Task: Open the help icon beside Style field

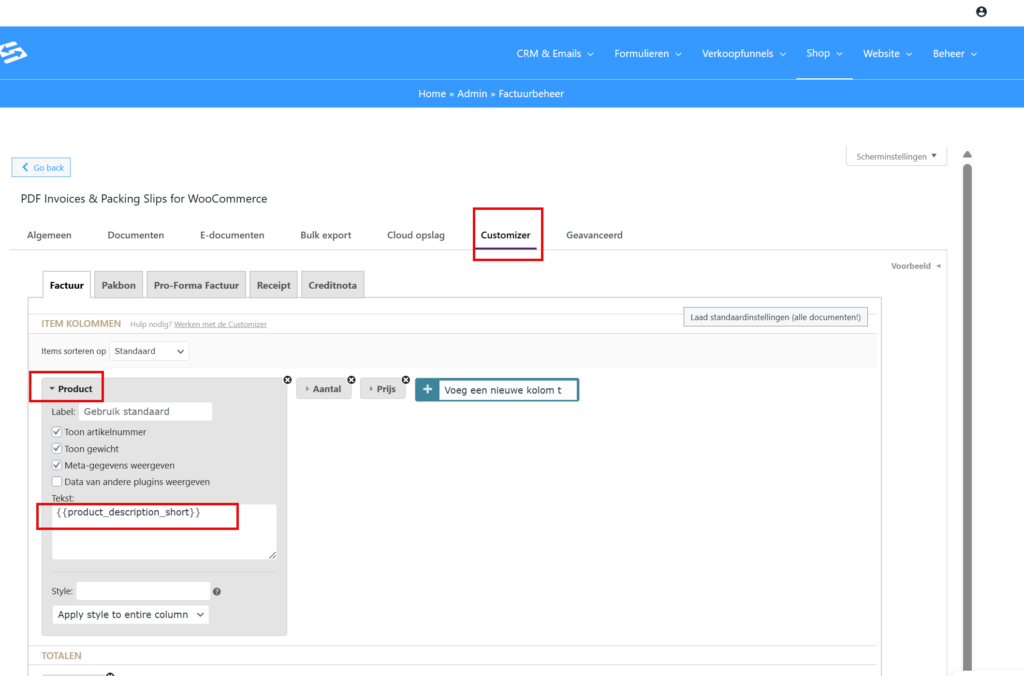Action: click(217, 592)
